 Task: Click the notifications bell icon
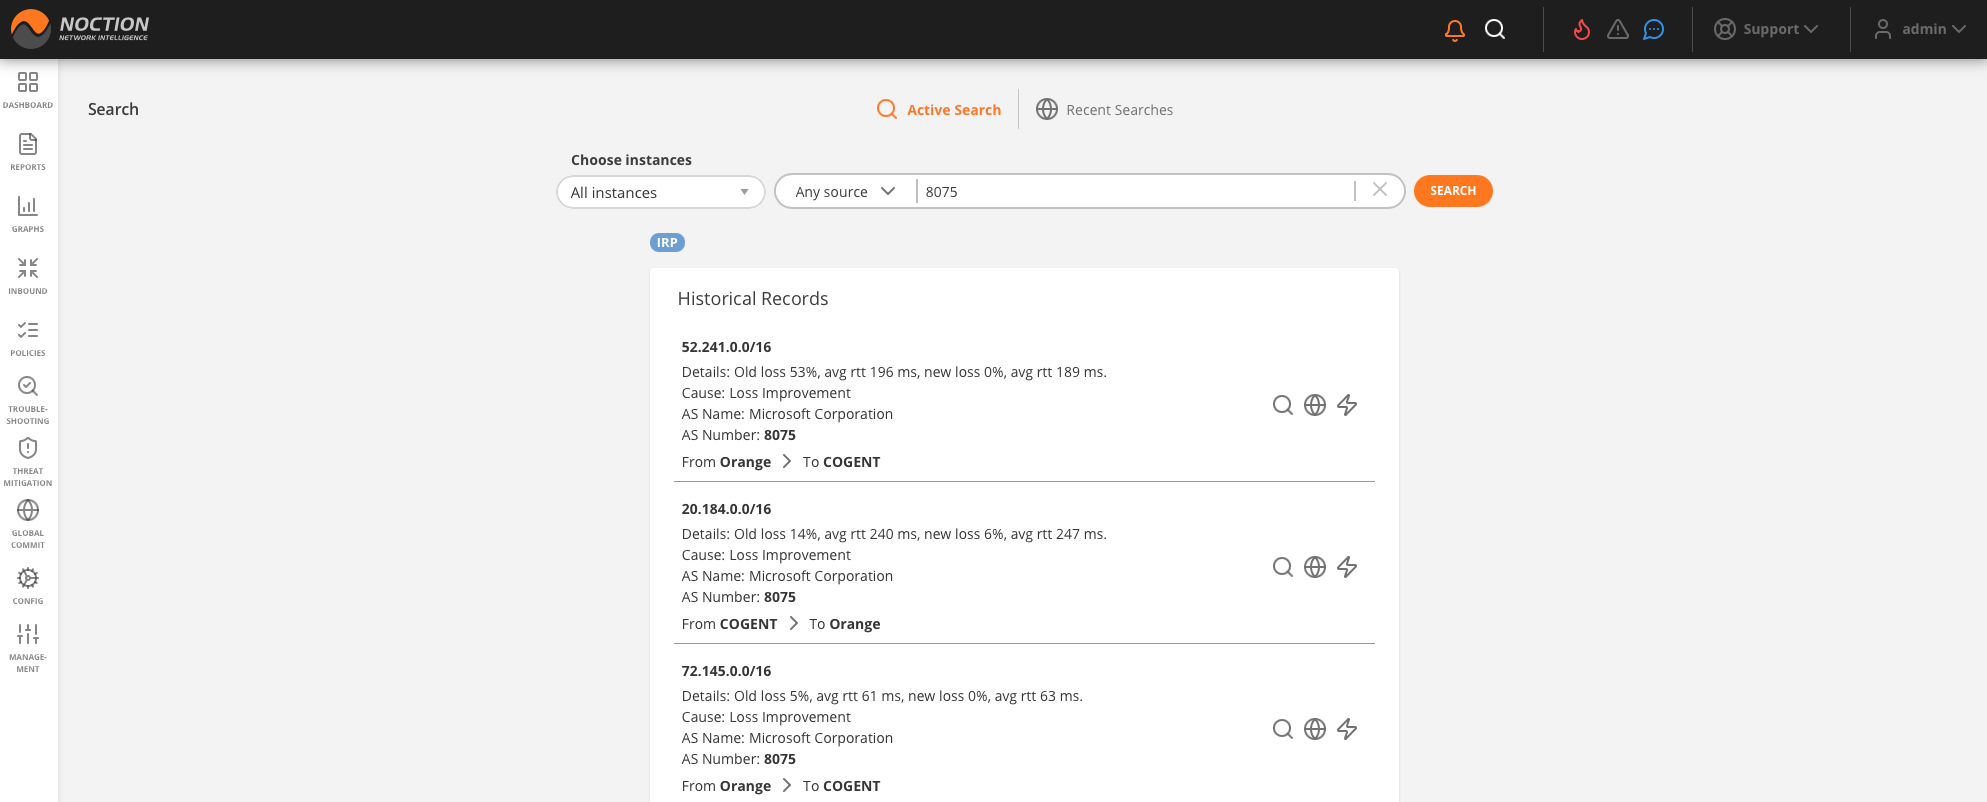1455,30
